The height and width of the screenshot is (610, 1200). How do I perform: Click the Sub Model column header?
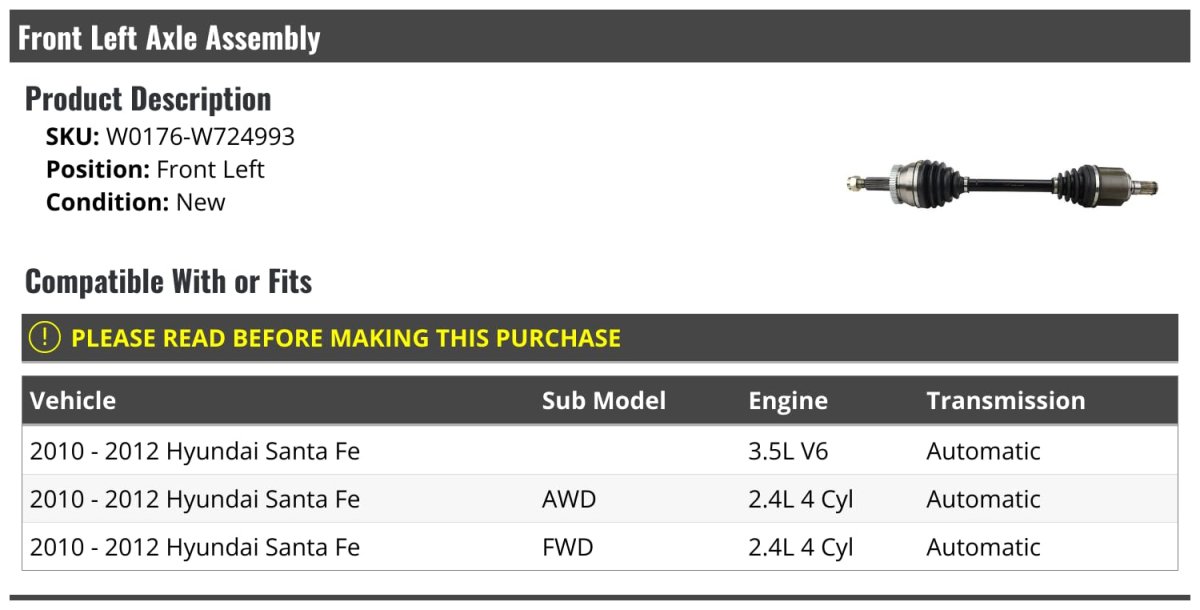pos(603,401)
